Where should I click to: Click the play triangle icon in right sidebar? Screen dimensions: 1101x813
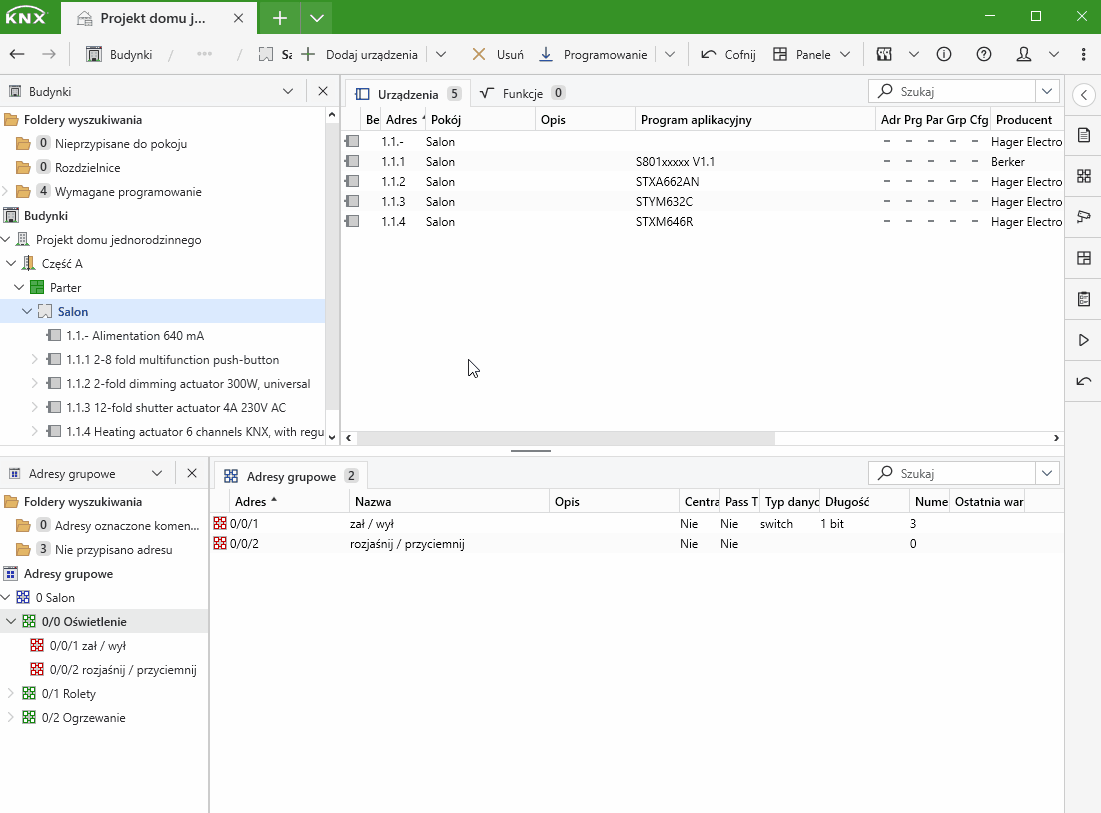tap(1083, 340)
